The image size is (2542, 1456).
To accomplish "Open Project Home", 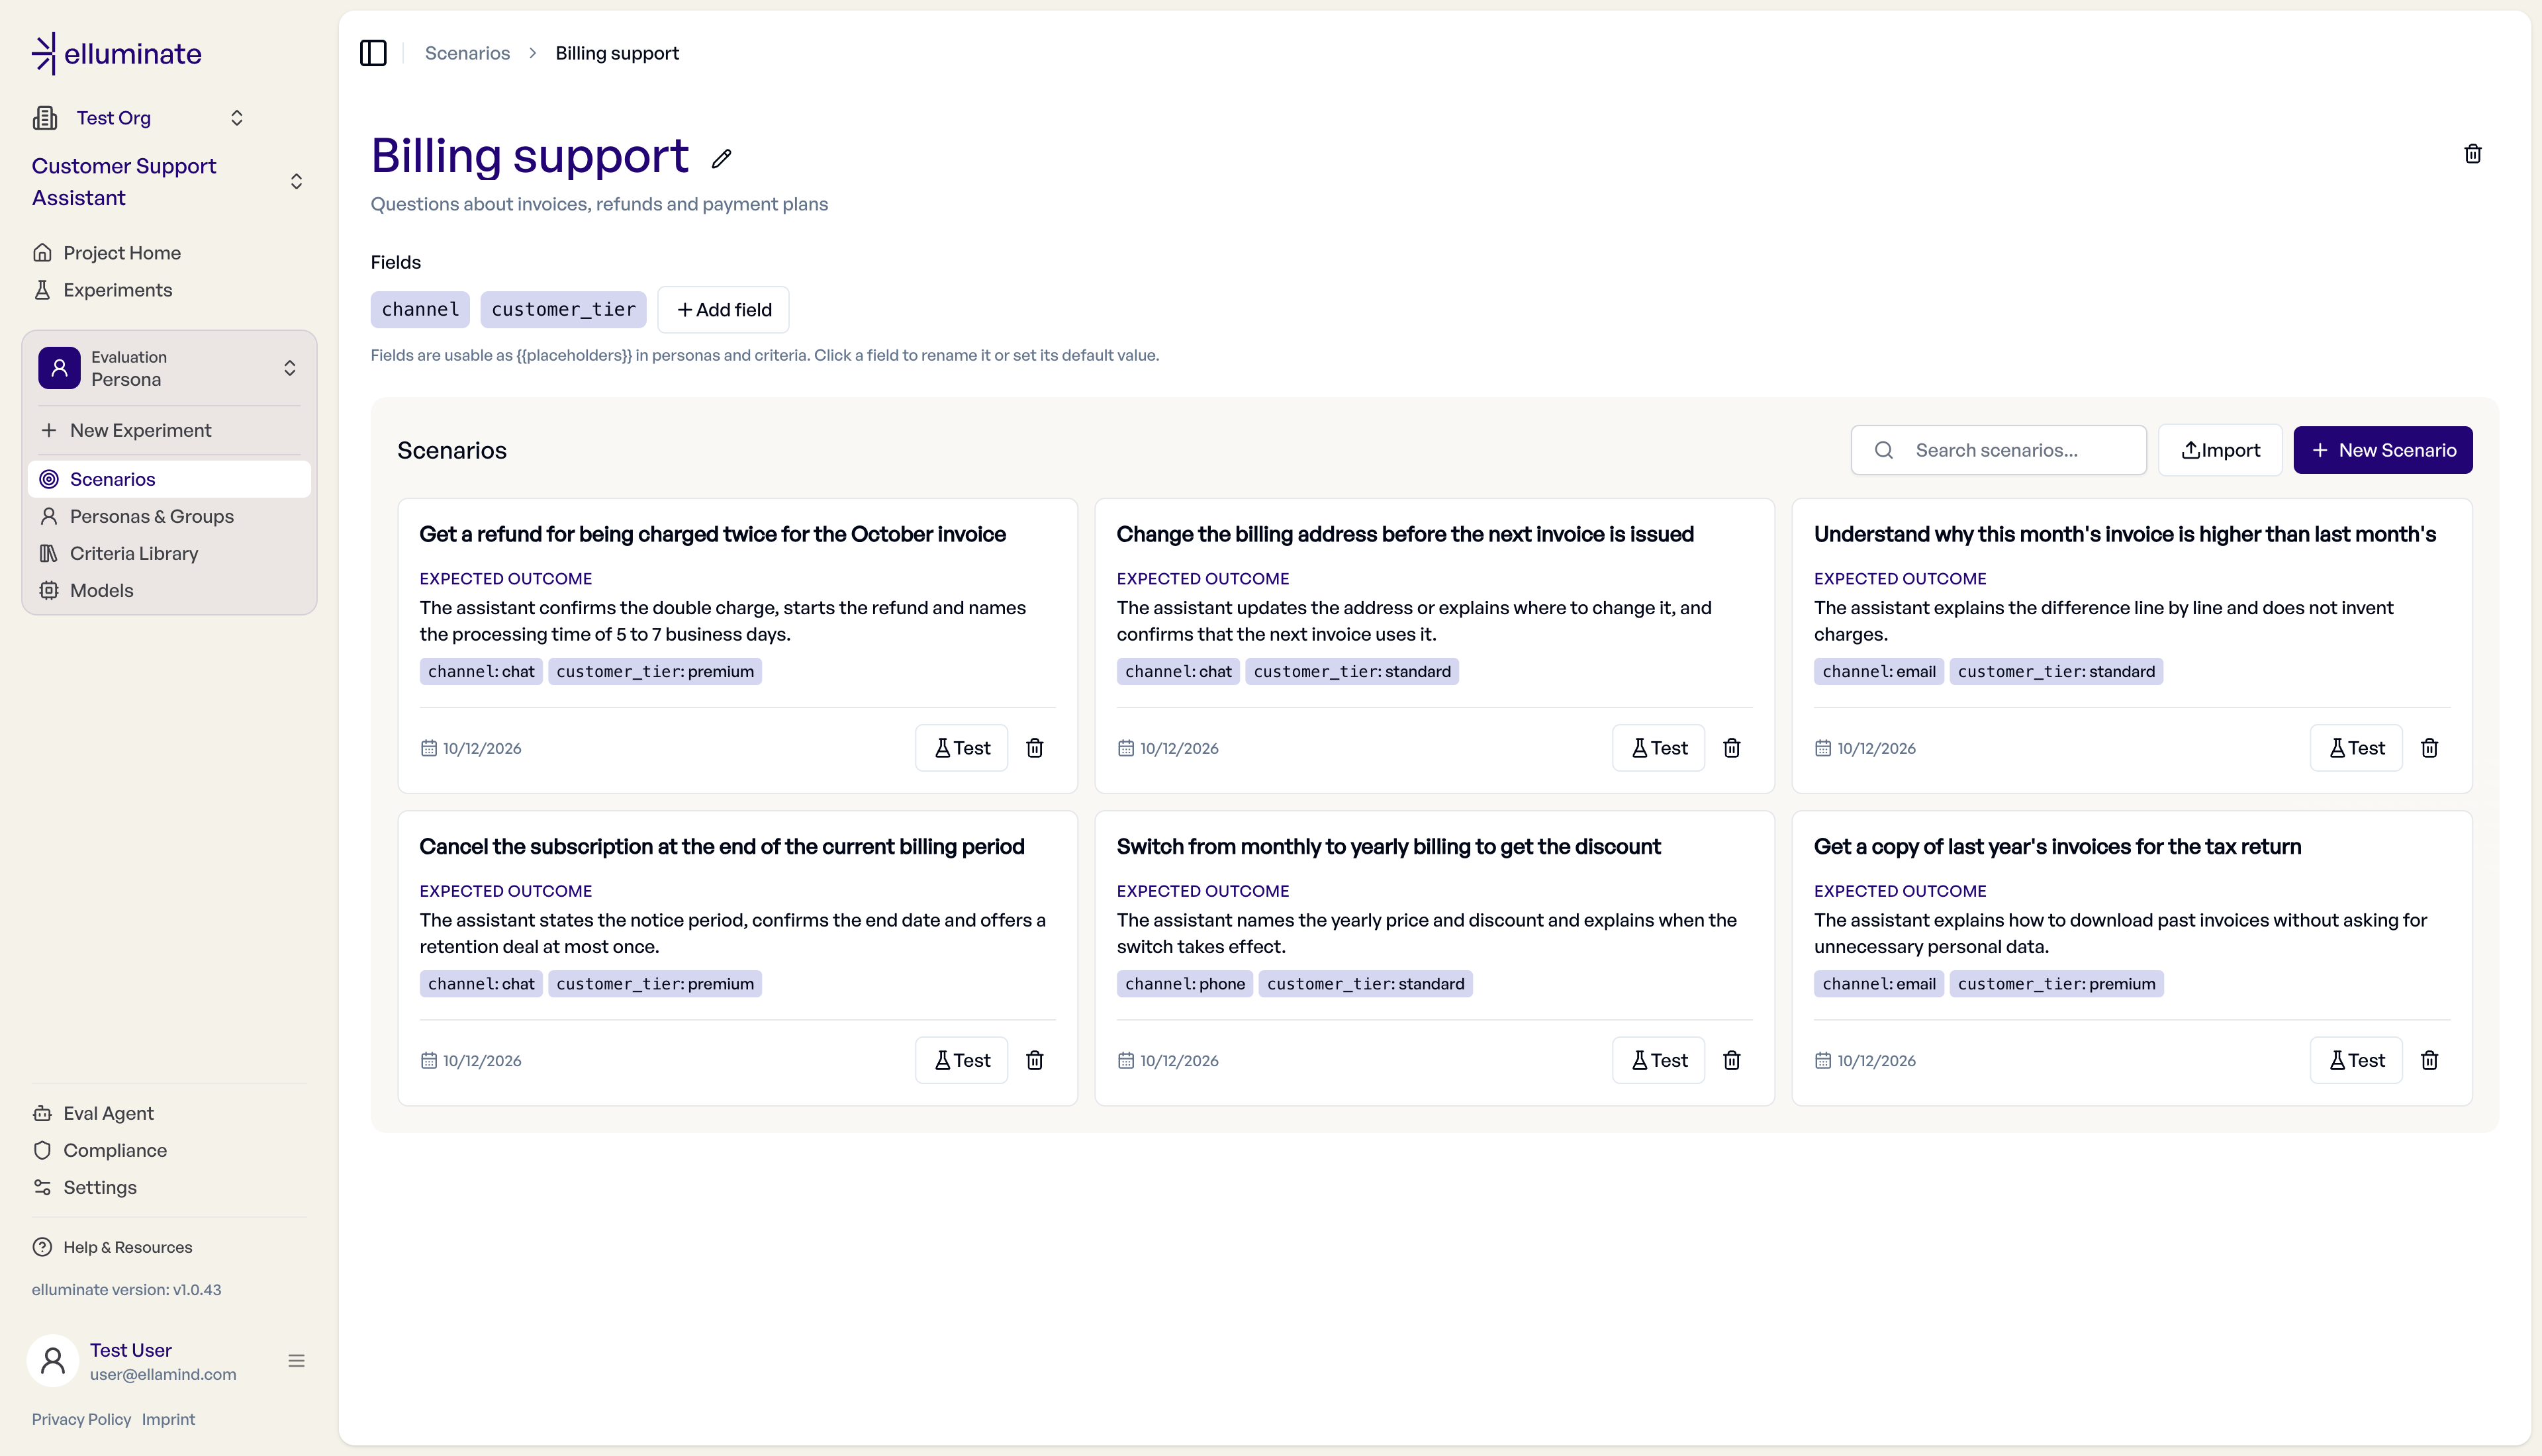I will (121, 253).
